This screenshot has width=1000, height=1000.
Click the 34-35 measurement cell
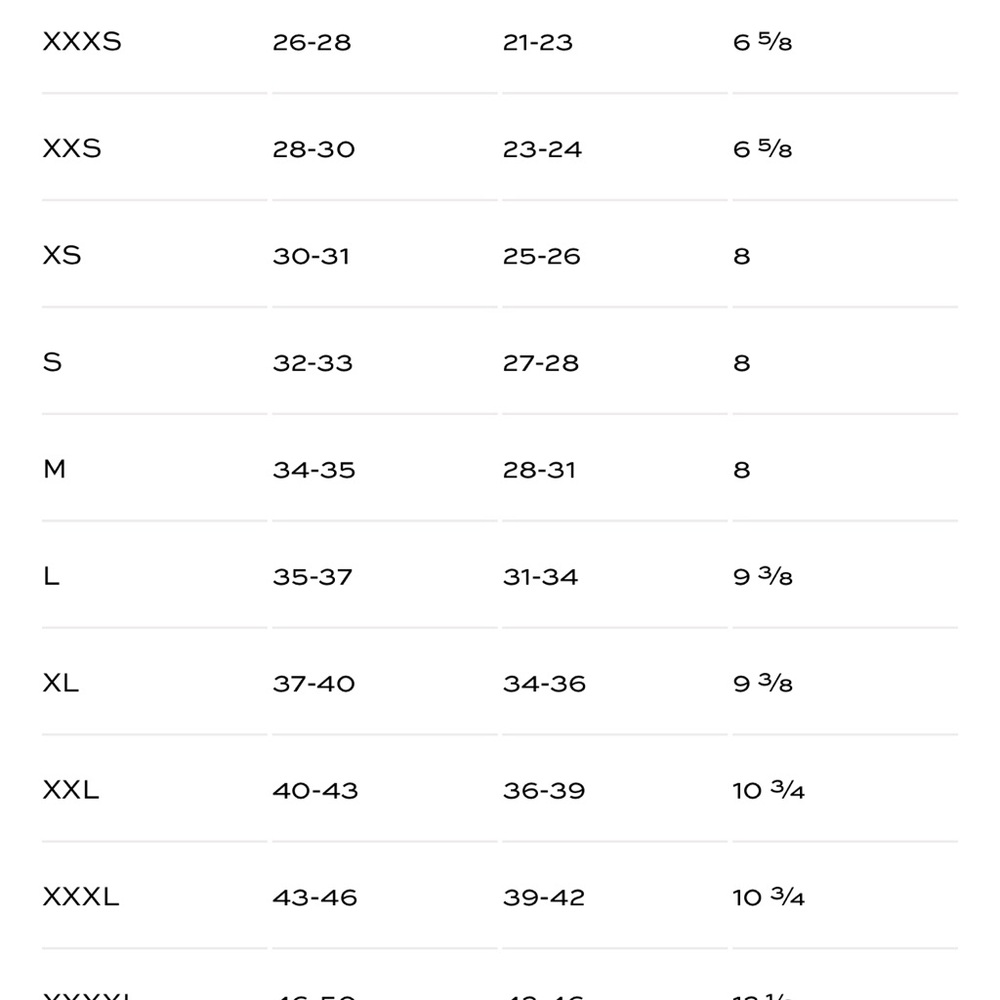[314, 470]
